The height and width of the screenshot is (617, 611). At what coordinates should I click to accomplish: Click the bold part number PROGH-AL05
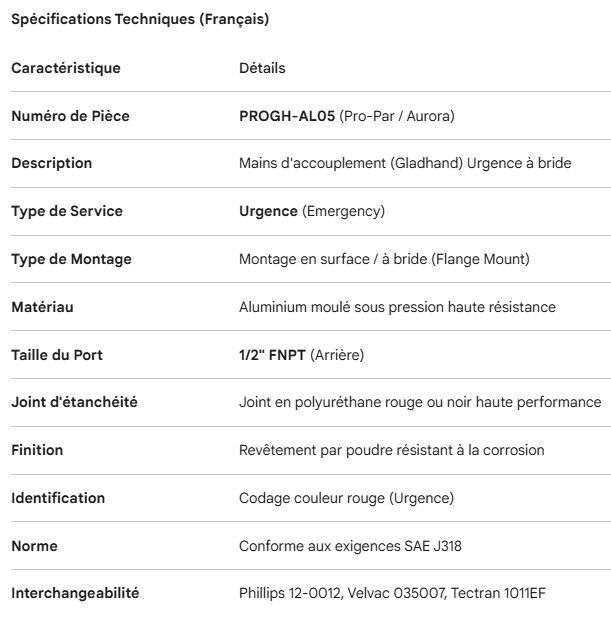(x=287, y=116)
